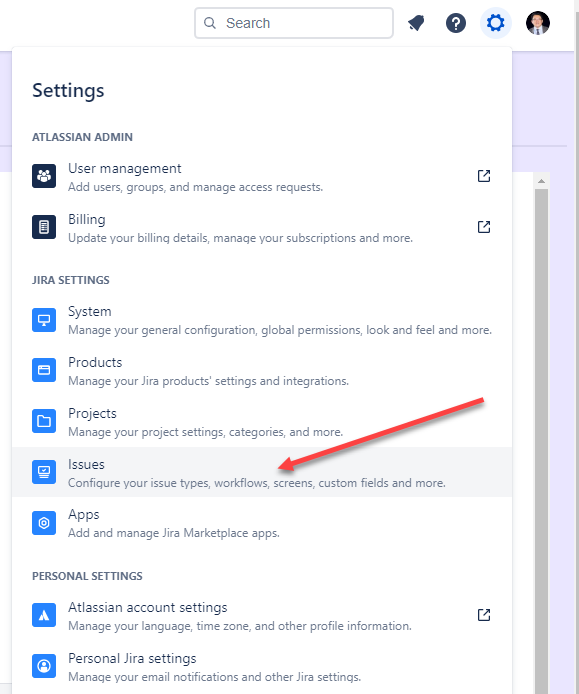Click external link icon beside Atlassian account settings
This screenshot has width=579, height=694.
click(484, 615)
